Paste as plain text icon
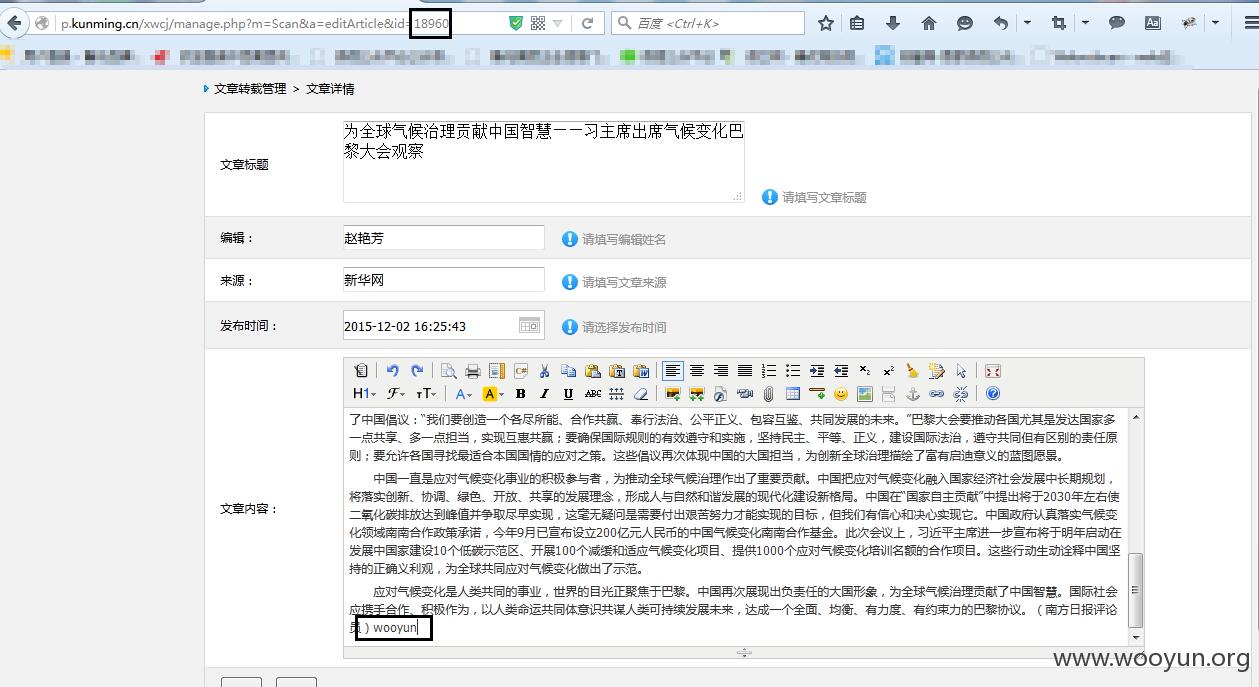This screenshot has width=1259, height=687. pyautogui.click(x=616, y=371)
